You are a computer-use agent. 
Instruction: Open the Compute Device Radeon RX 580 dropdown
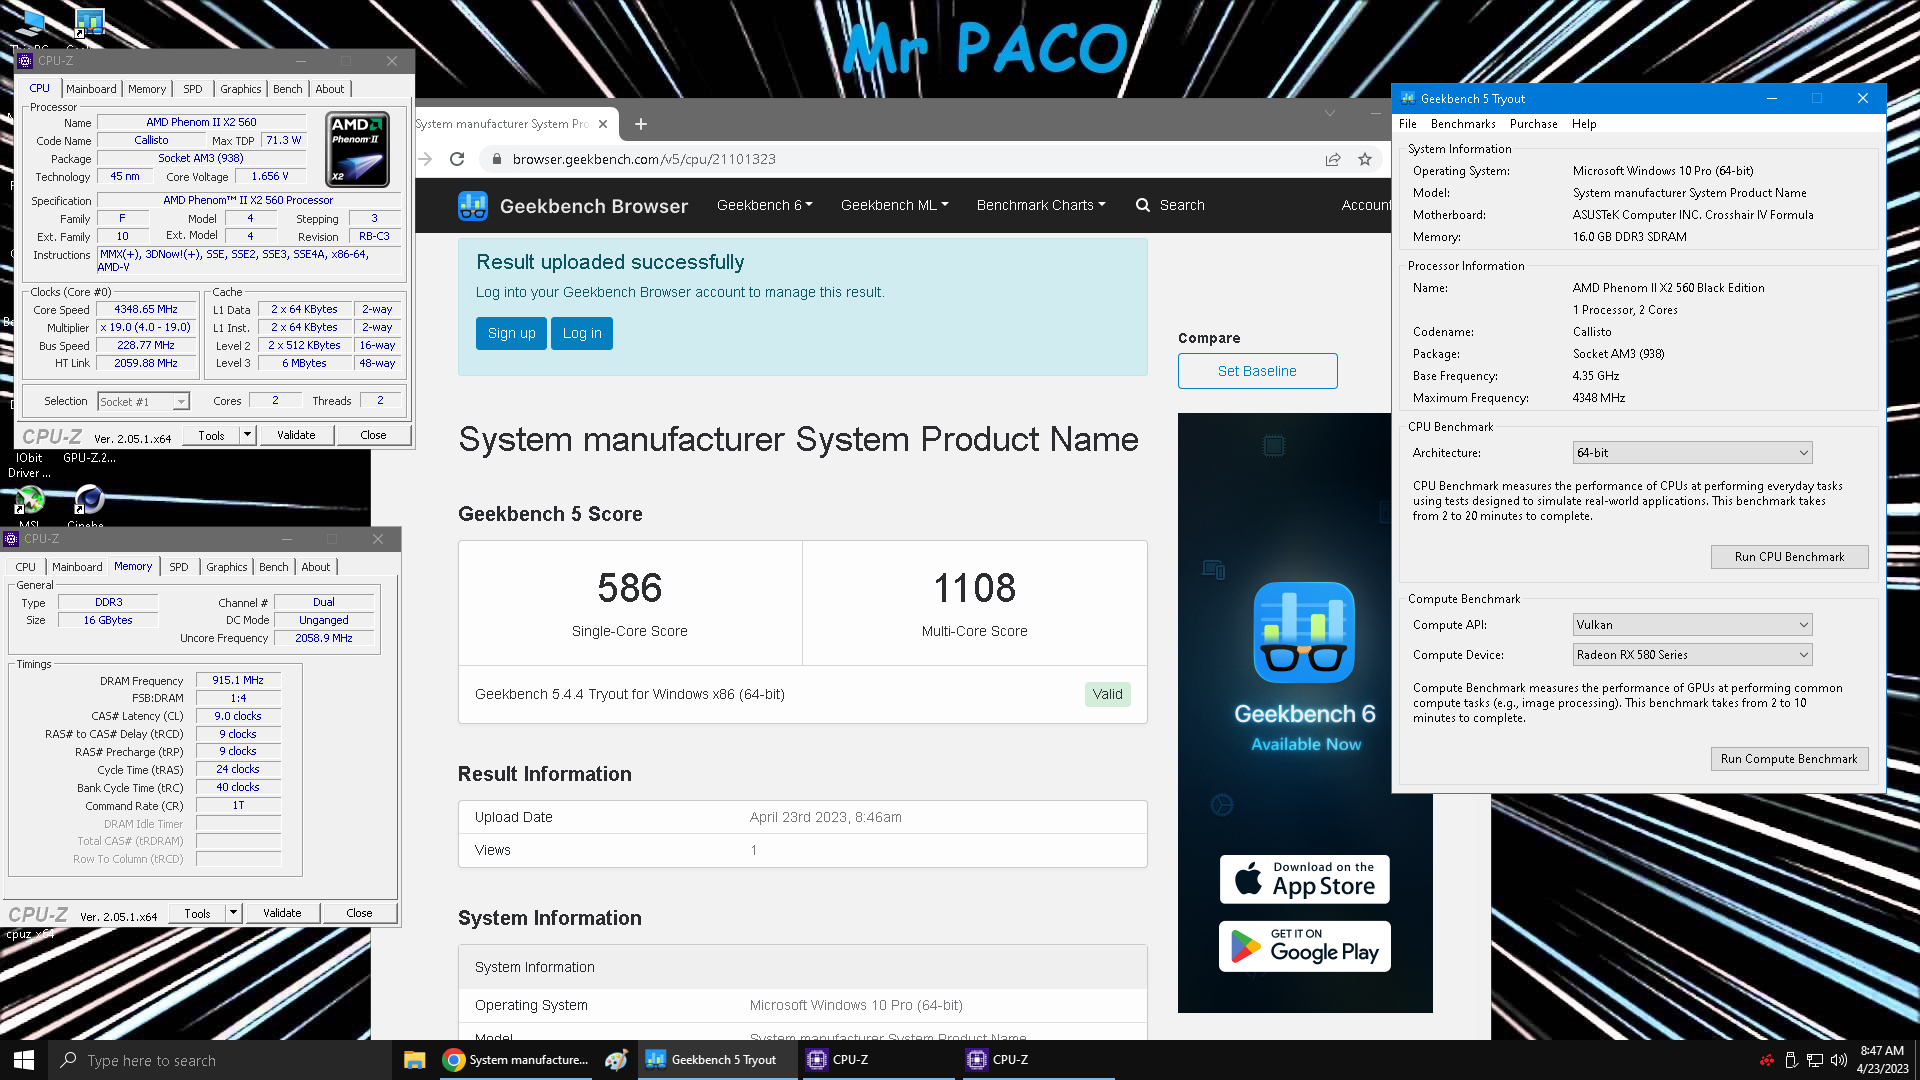click(1692, 655)
